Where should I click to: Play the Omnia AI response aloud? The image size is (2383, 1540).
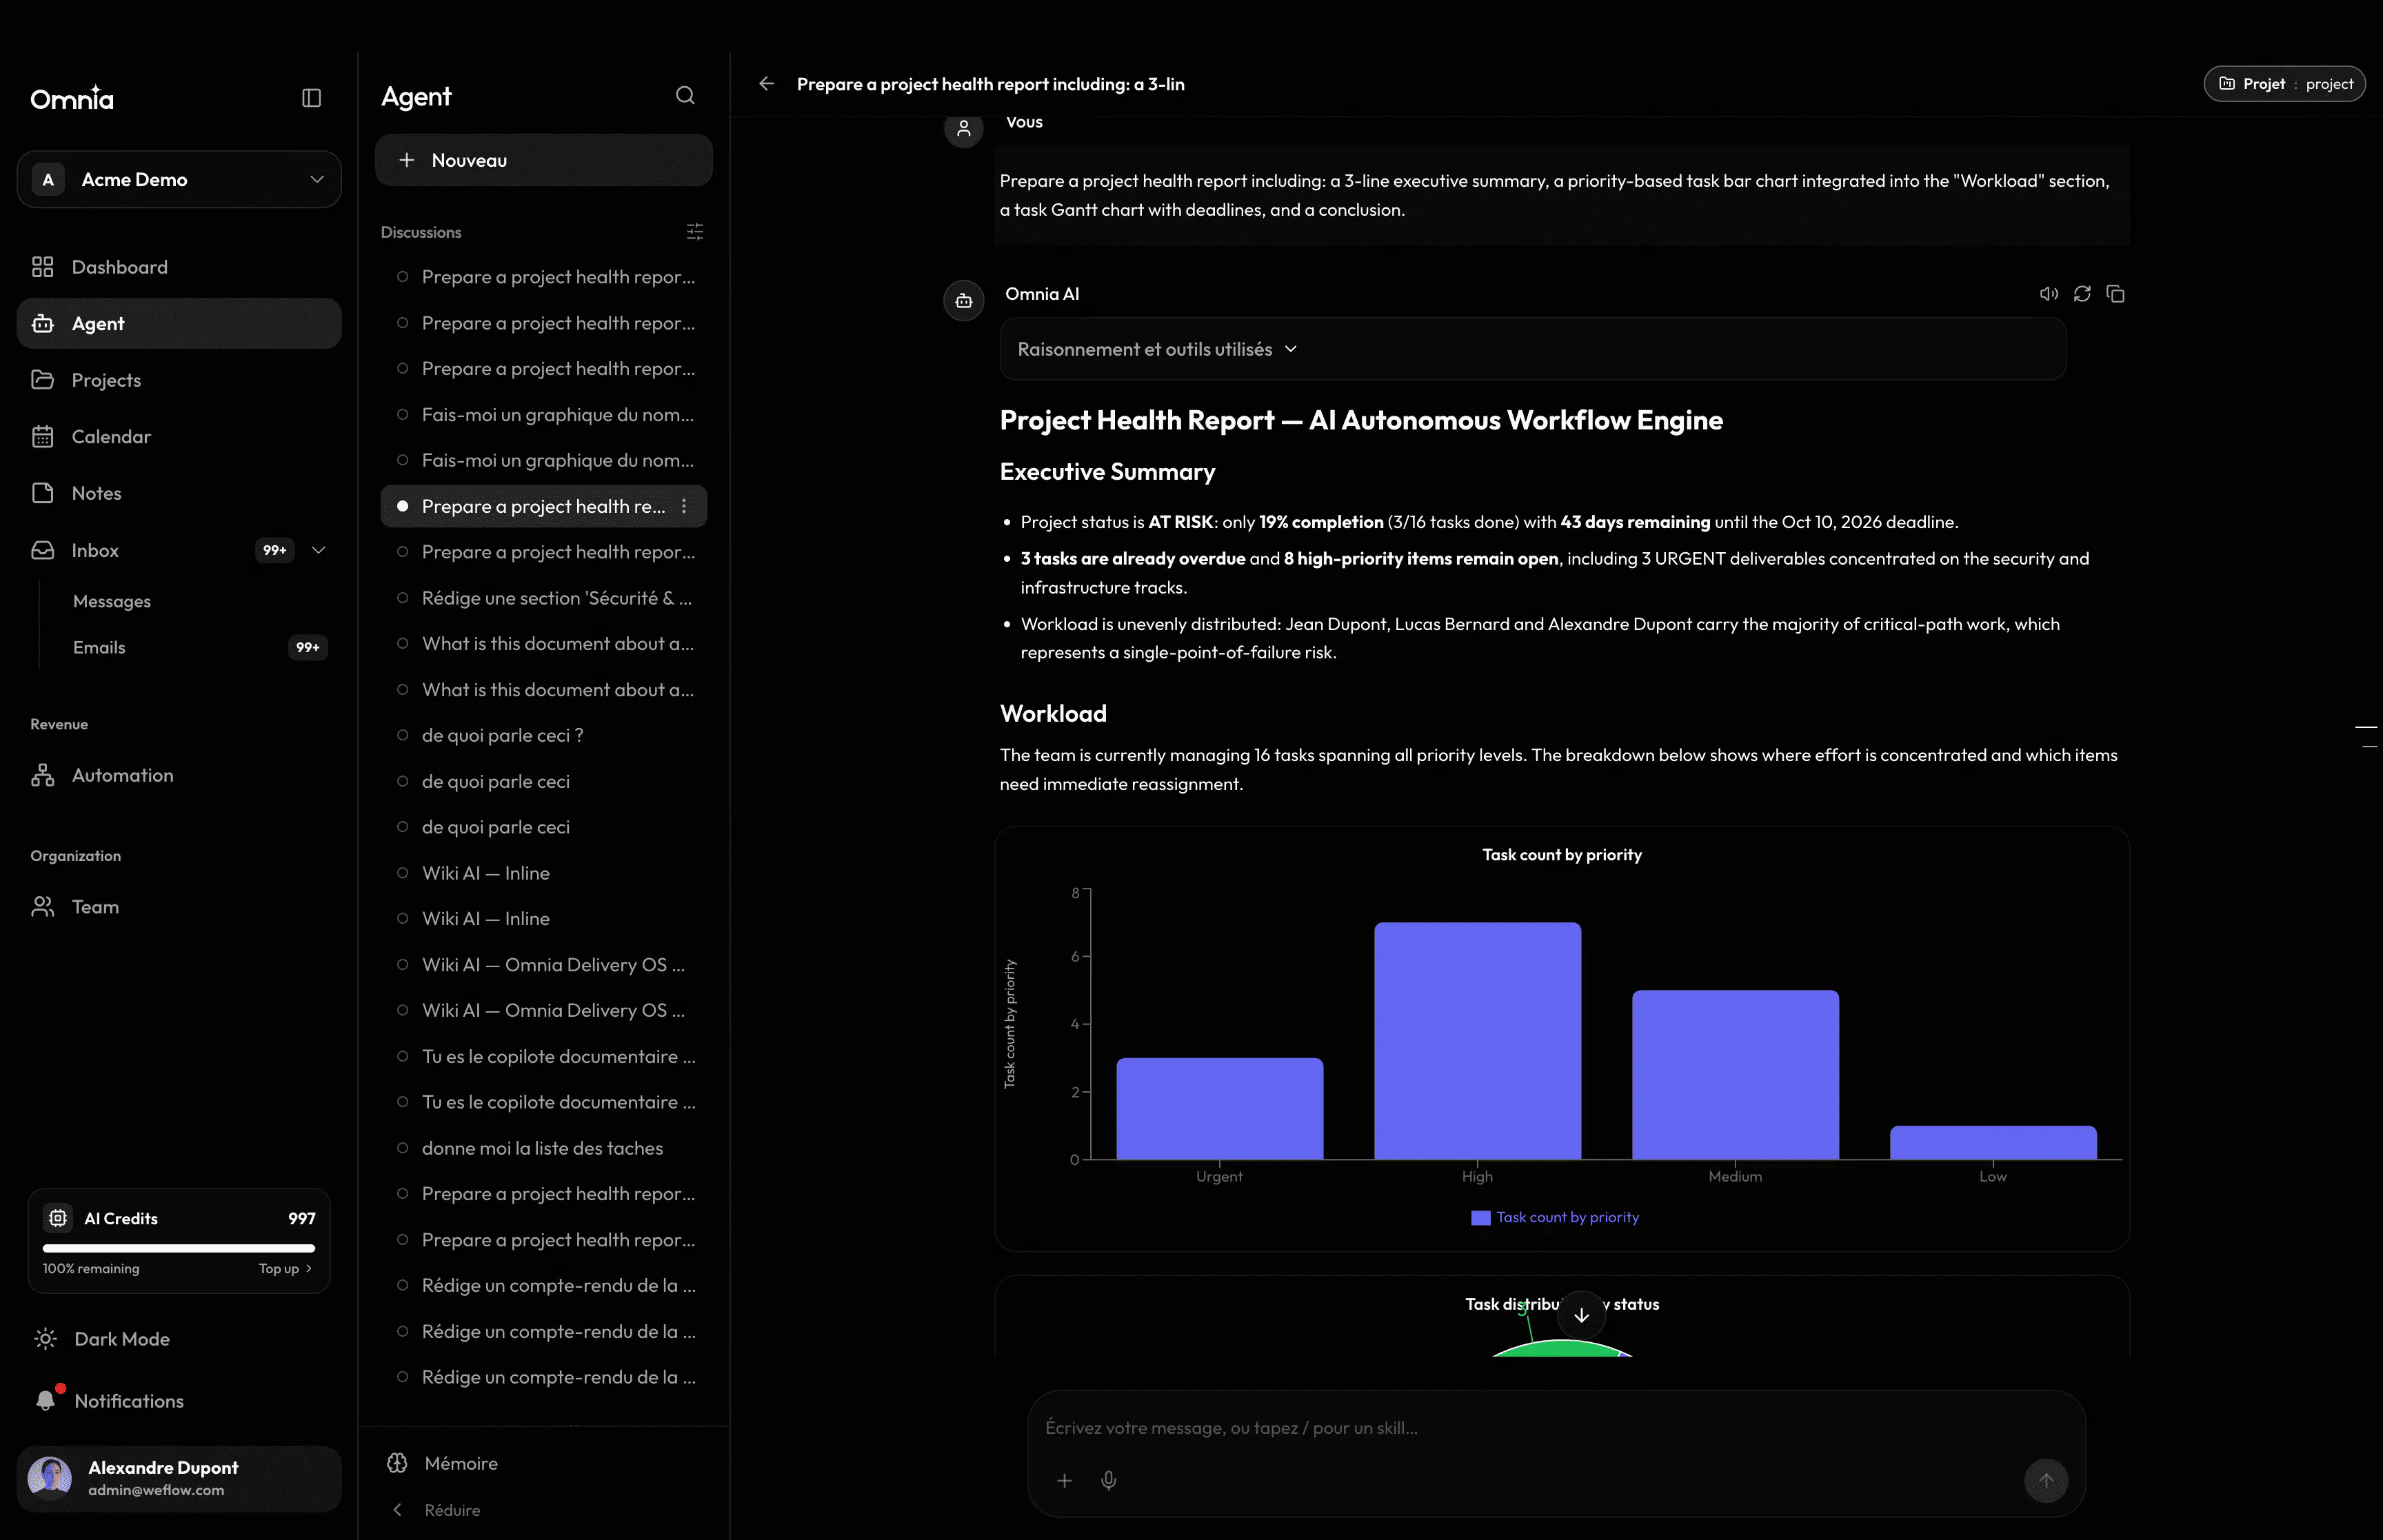pos(2048,294)
